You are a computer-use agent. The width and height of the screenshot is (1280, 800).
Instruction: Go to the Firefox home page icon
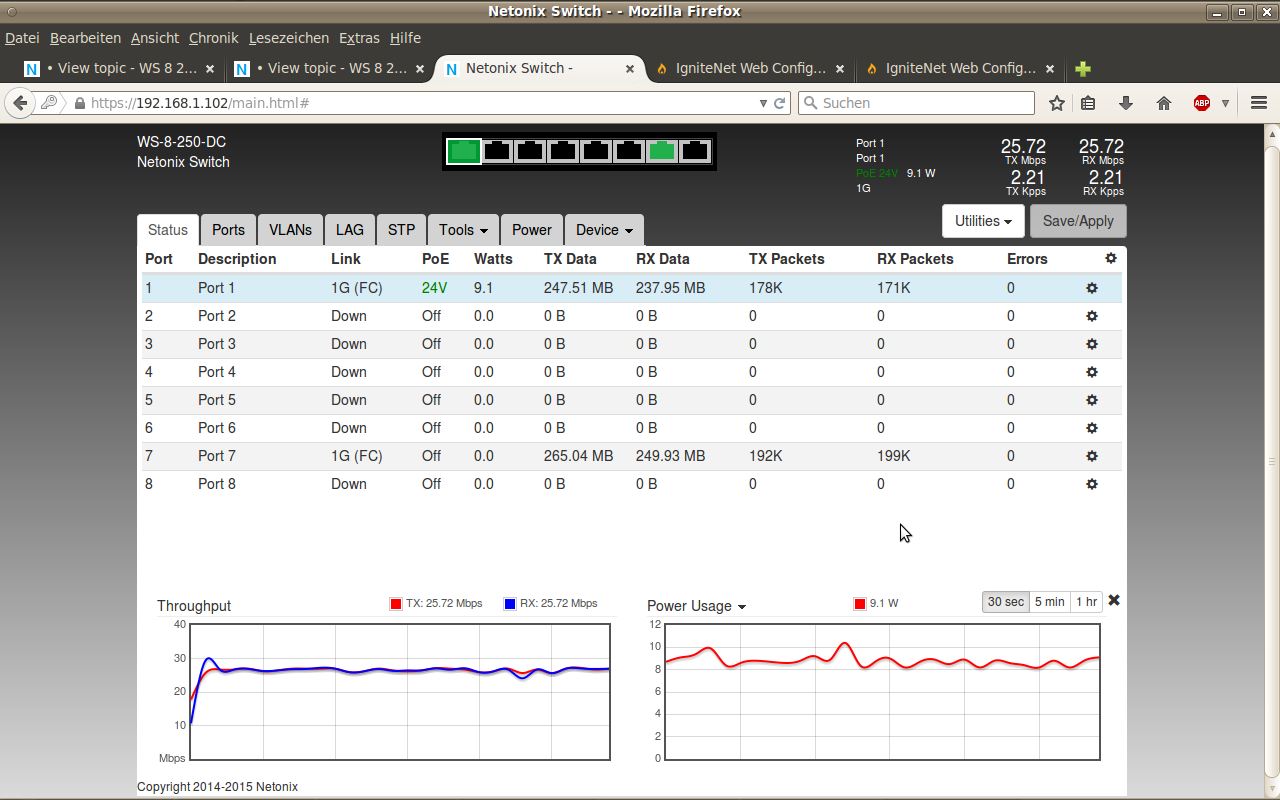coord(1163,103)
